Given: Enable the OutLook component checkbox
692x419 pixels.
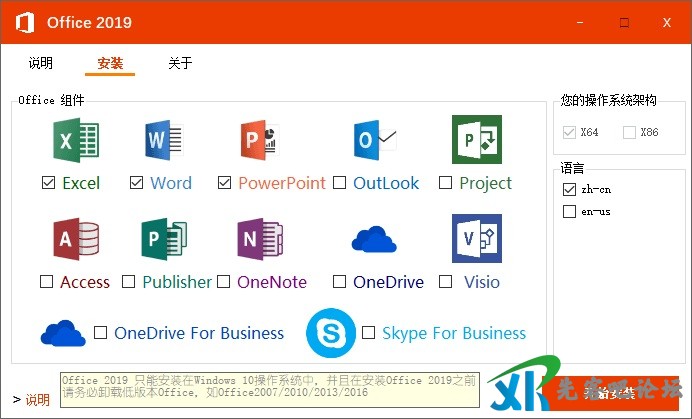Looking at the screenshot, I should coord(340,183).
